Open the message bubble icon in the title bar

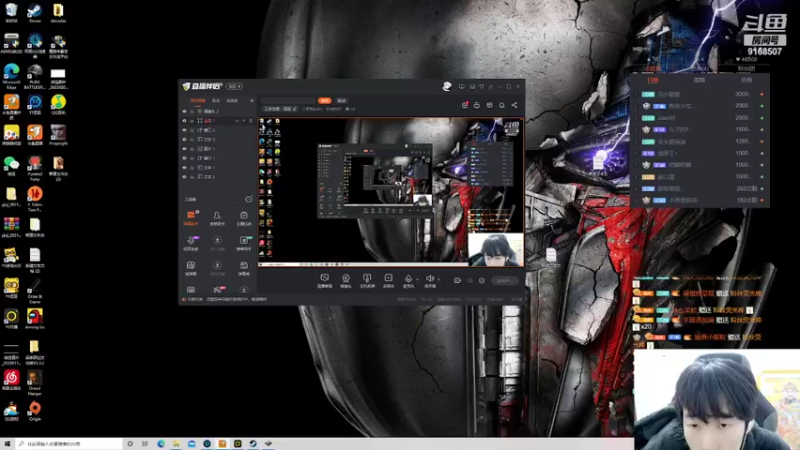tap(462, 87)
